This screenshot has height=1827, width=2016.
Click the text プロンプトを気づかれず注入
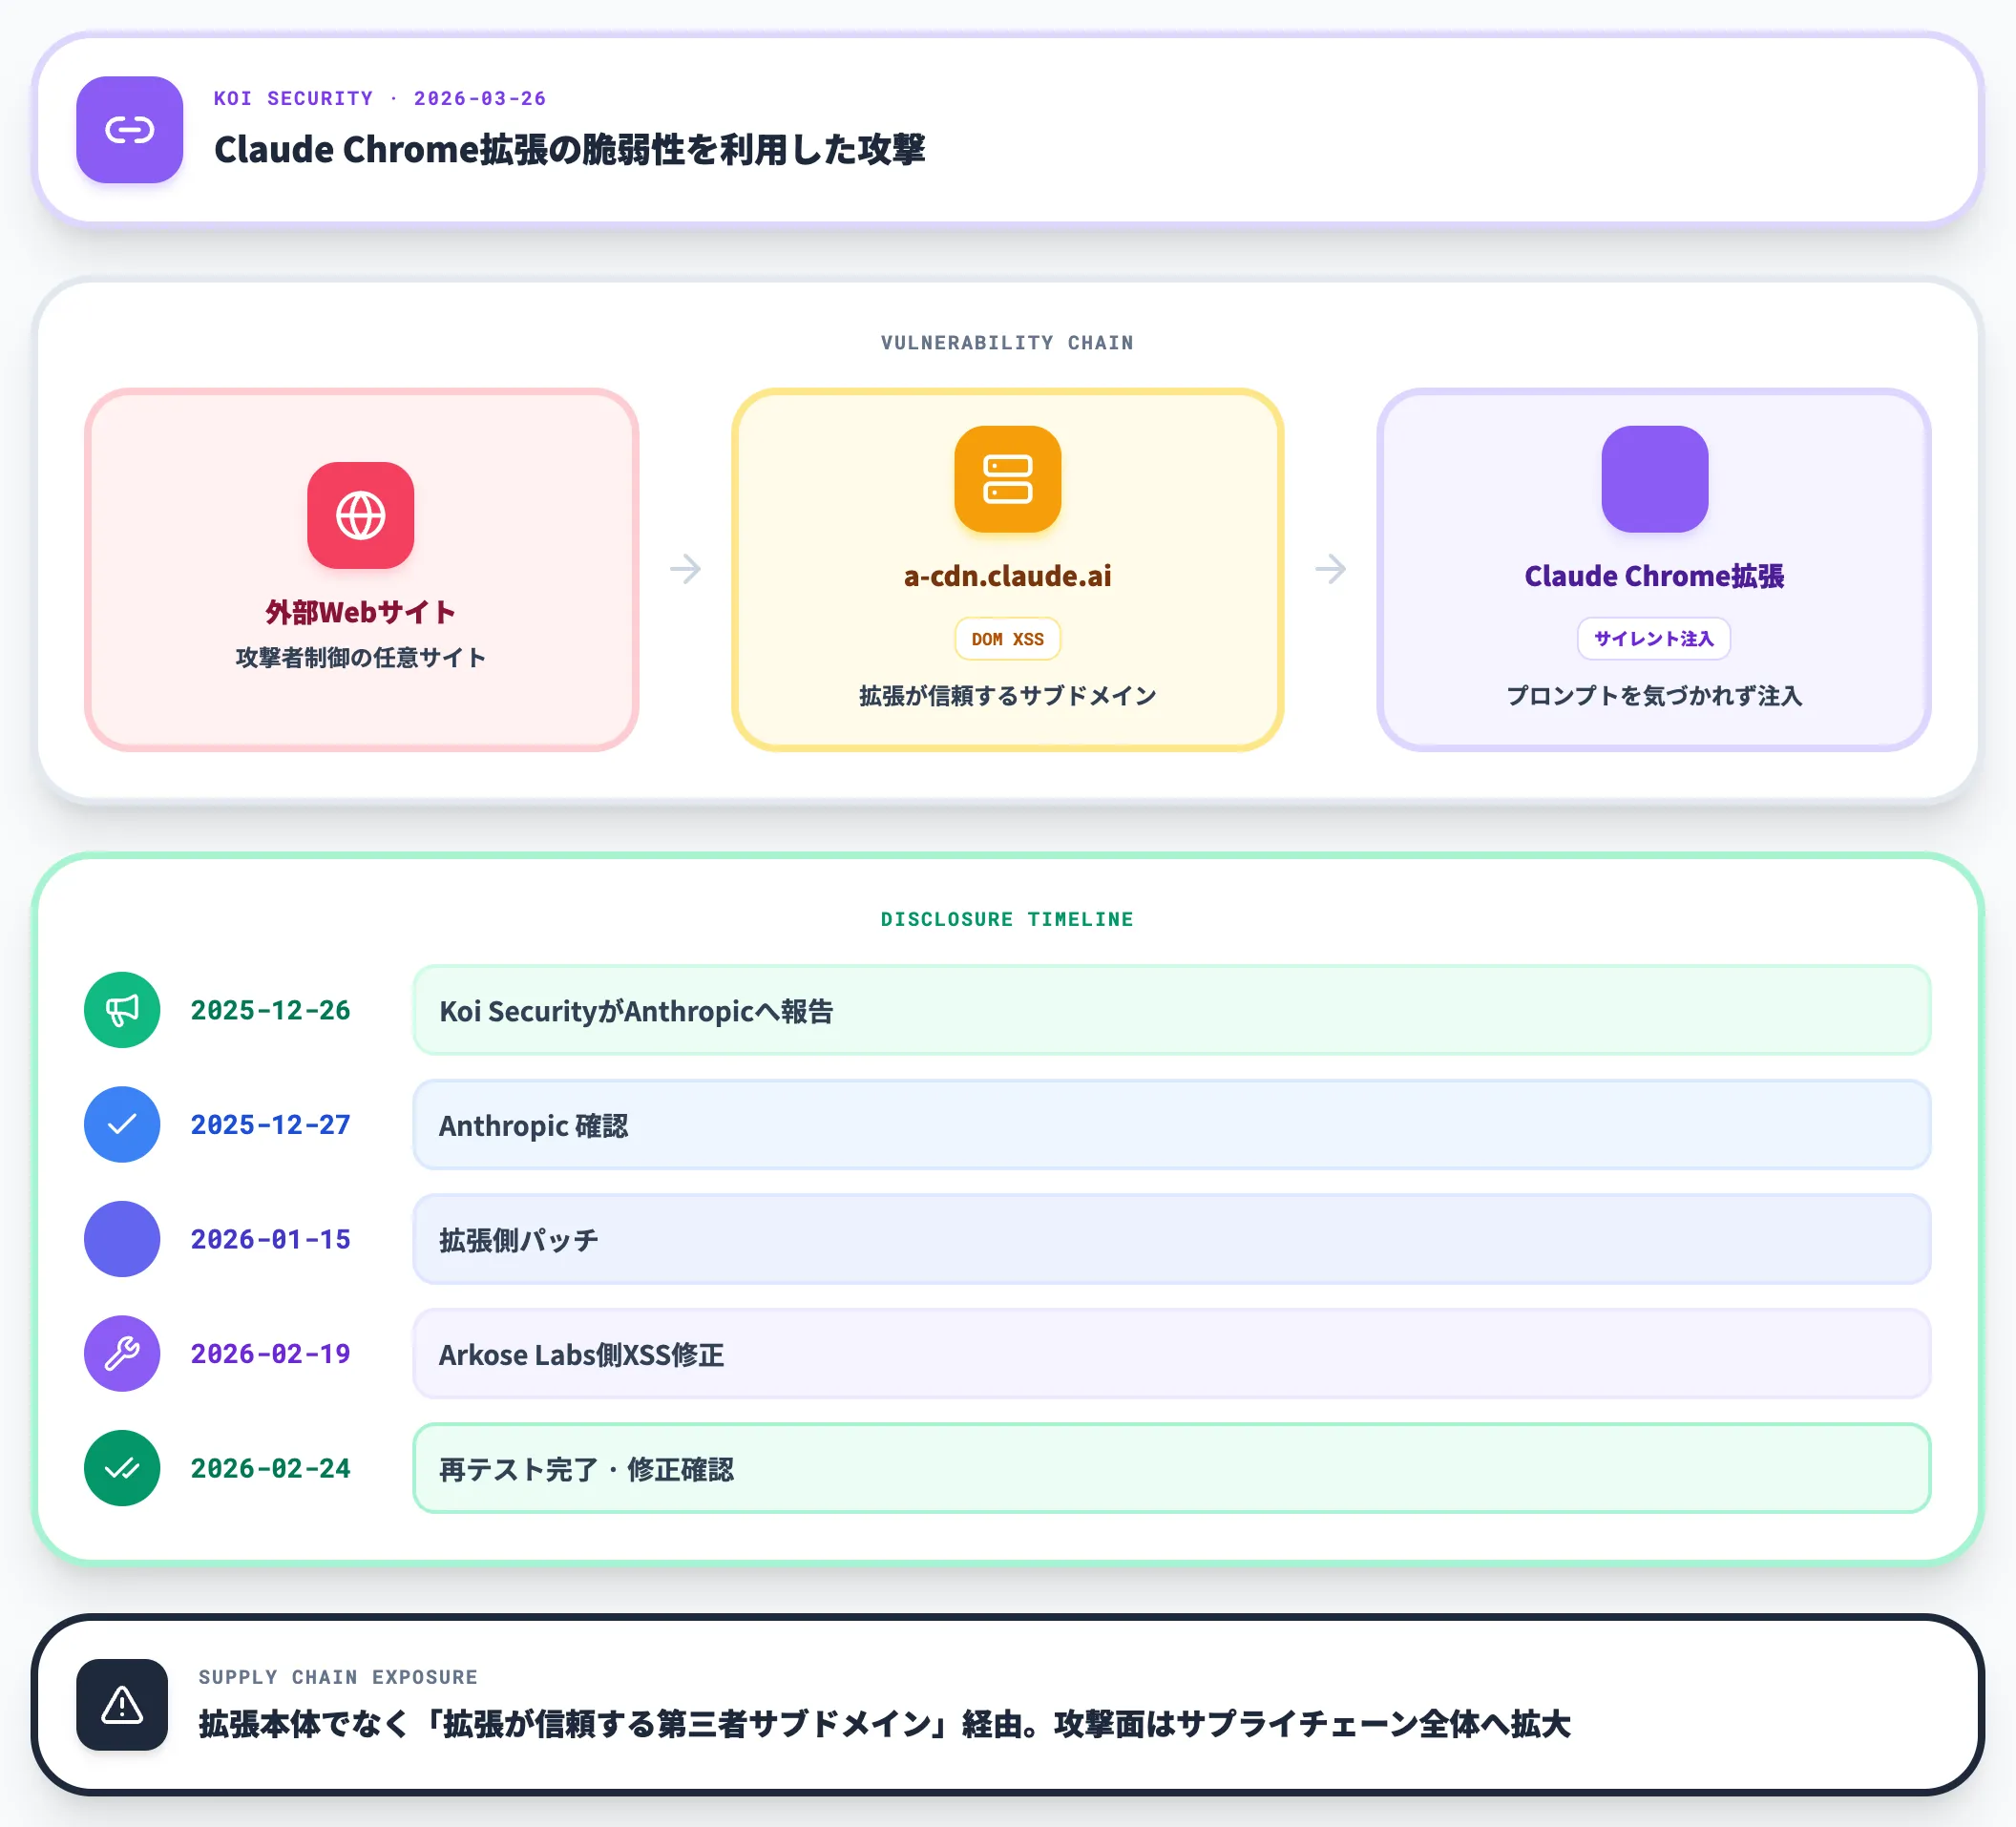click(x=1654, y=696)
